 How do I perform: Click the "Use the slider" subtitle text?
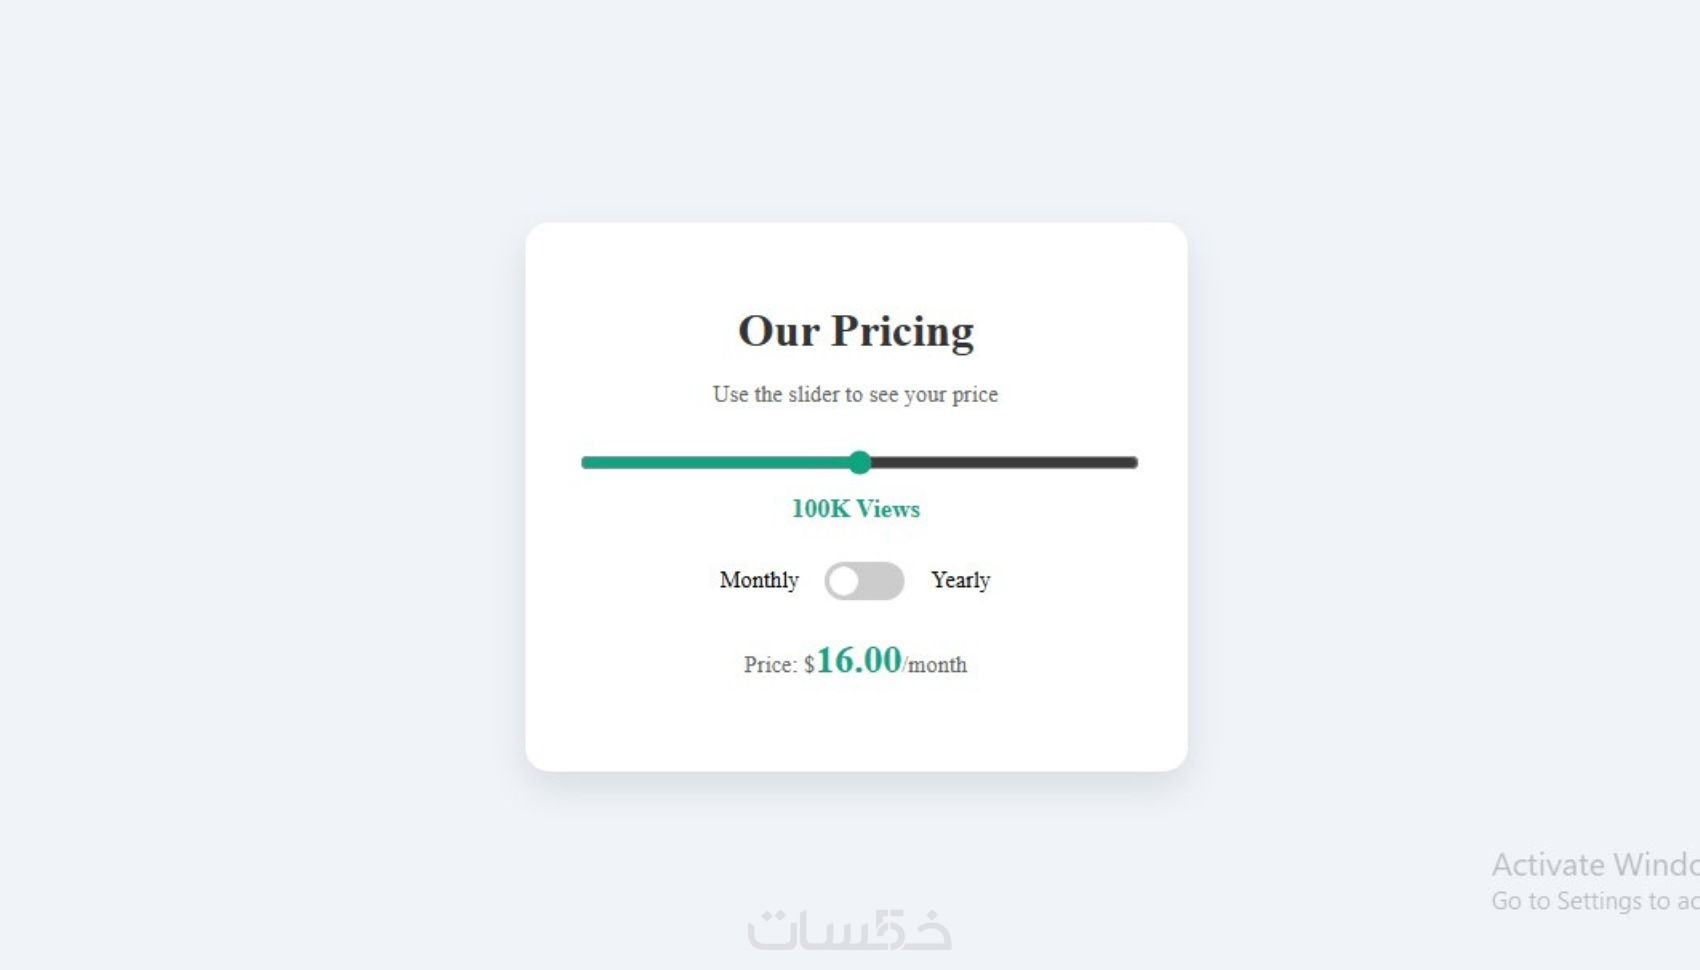coord(855,394)
